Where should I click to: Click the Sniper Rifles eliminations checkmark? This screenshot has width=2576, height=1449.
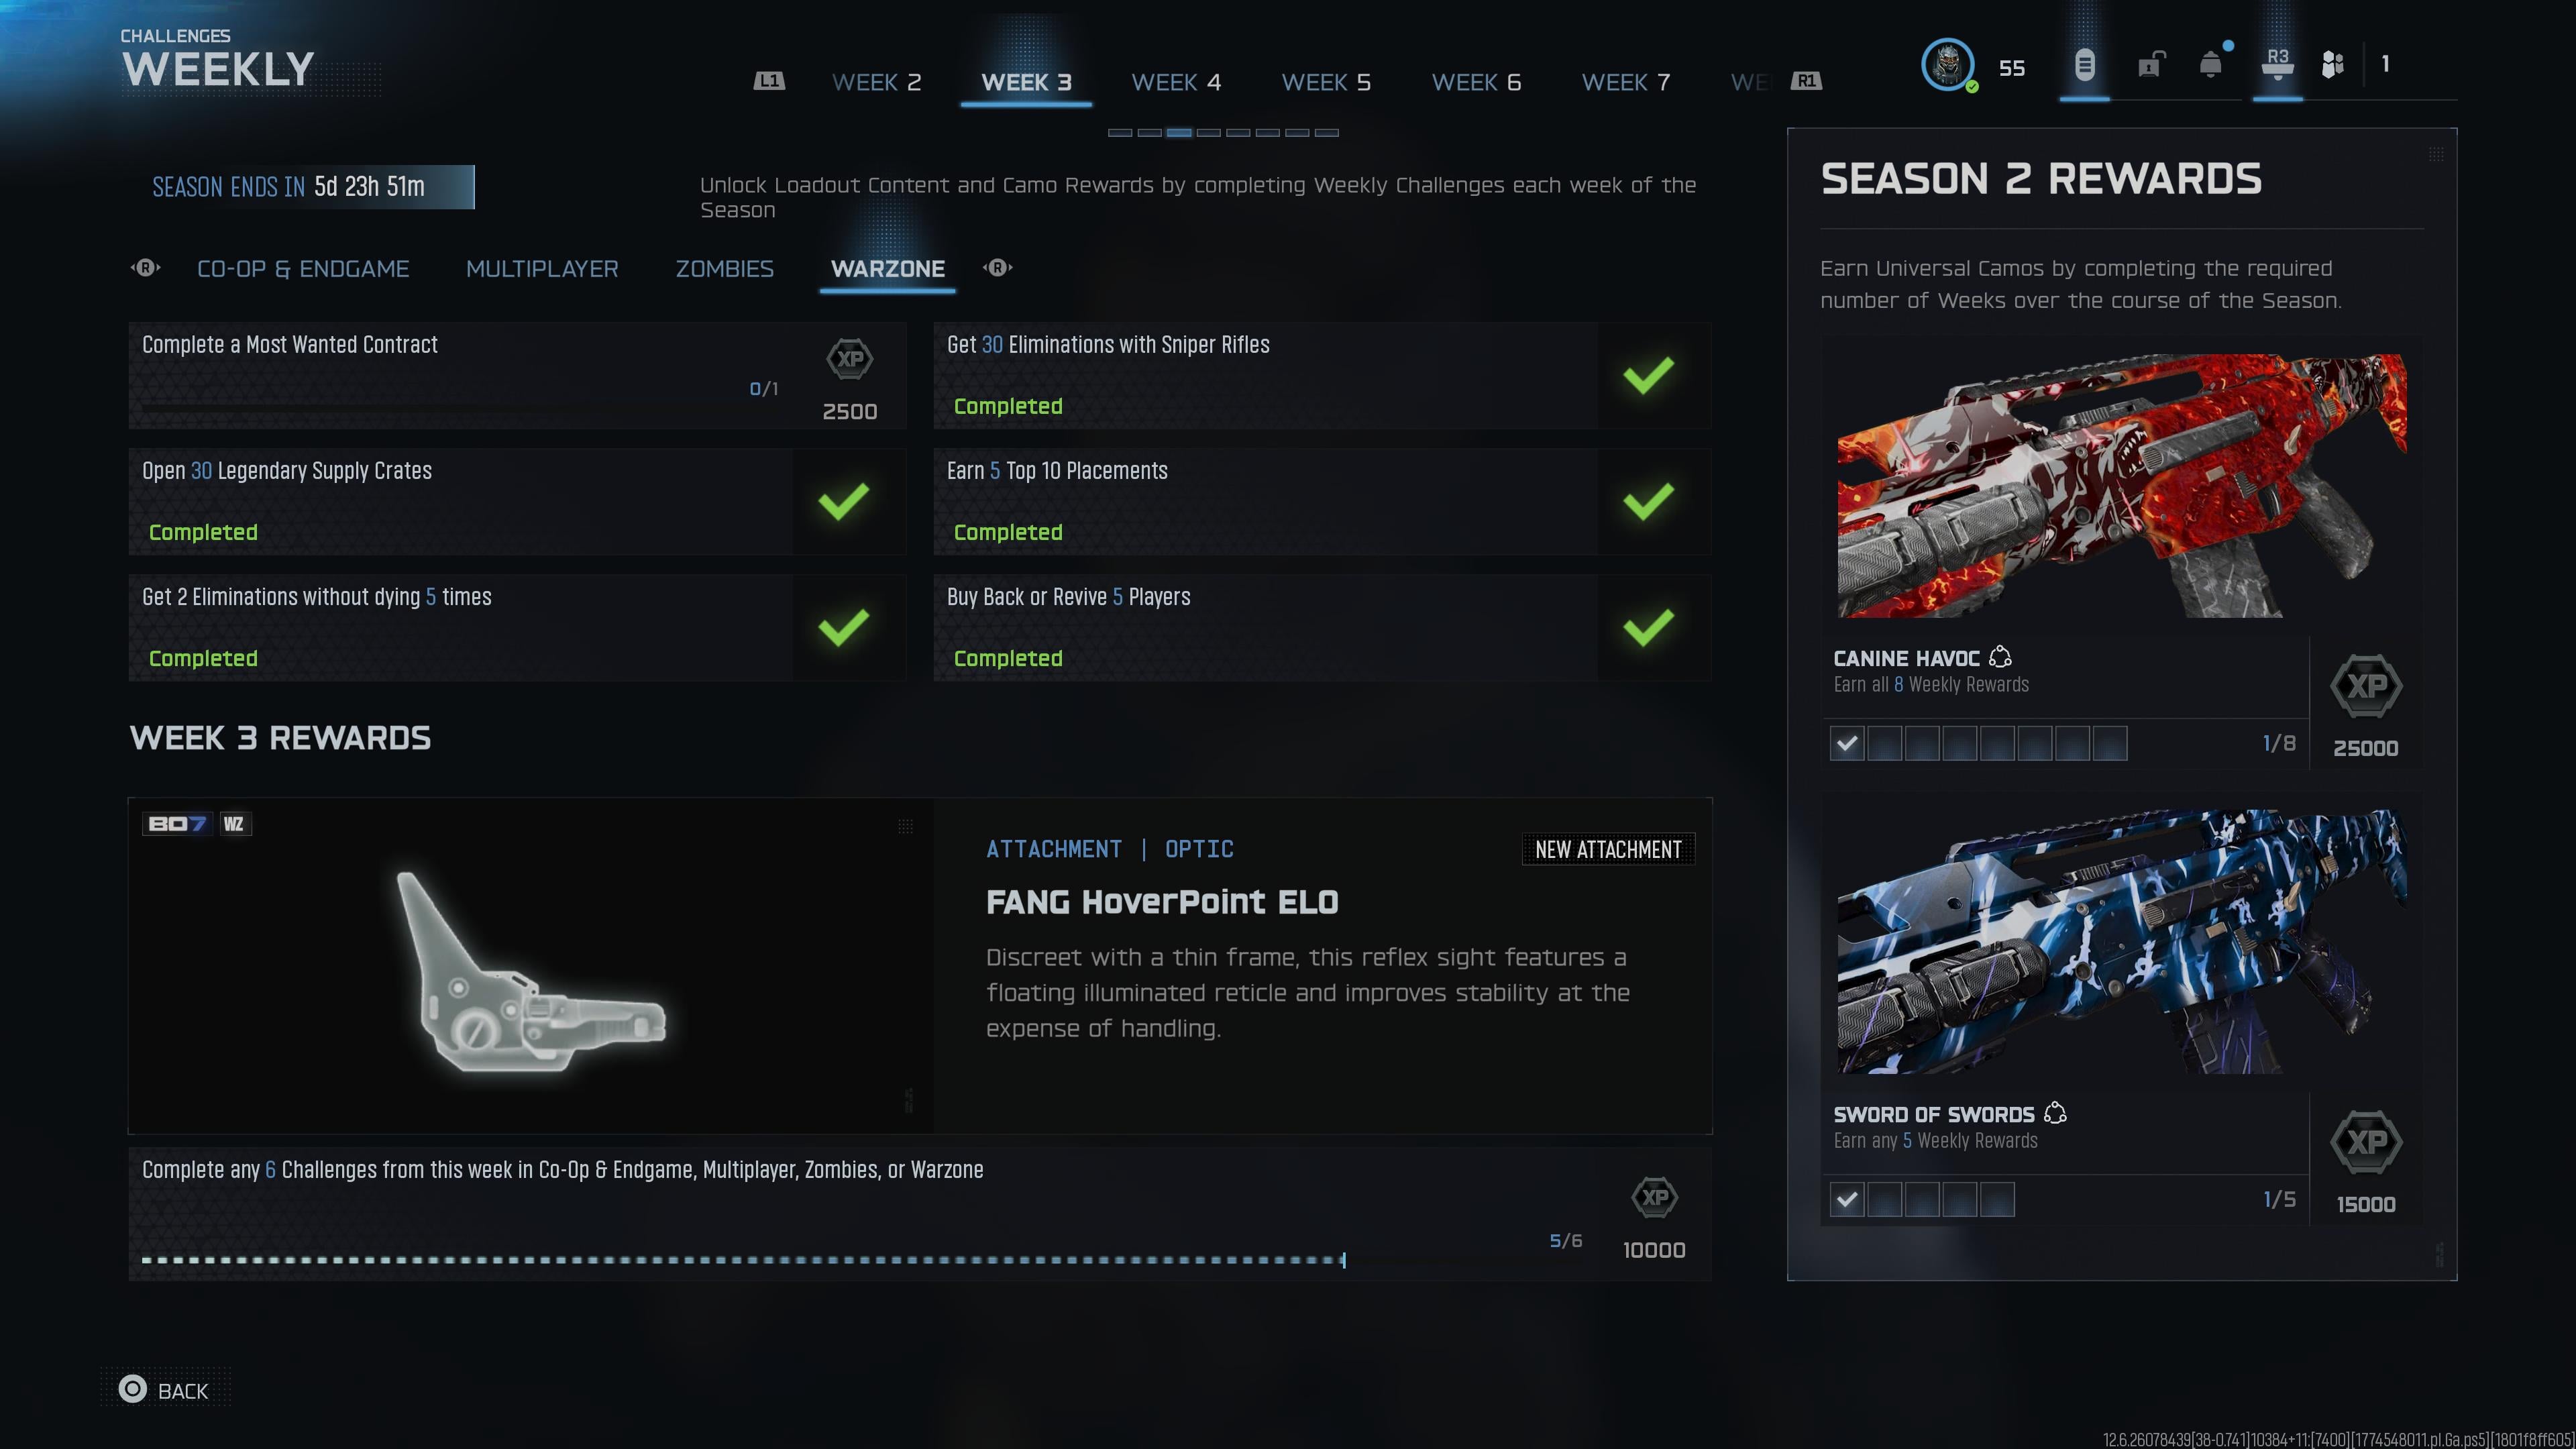point(1649,375)
